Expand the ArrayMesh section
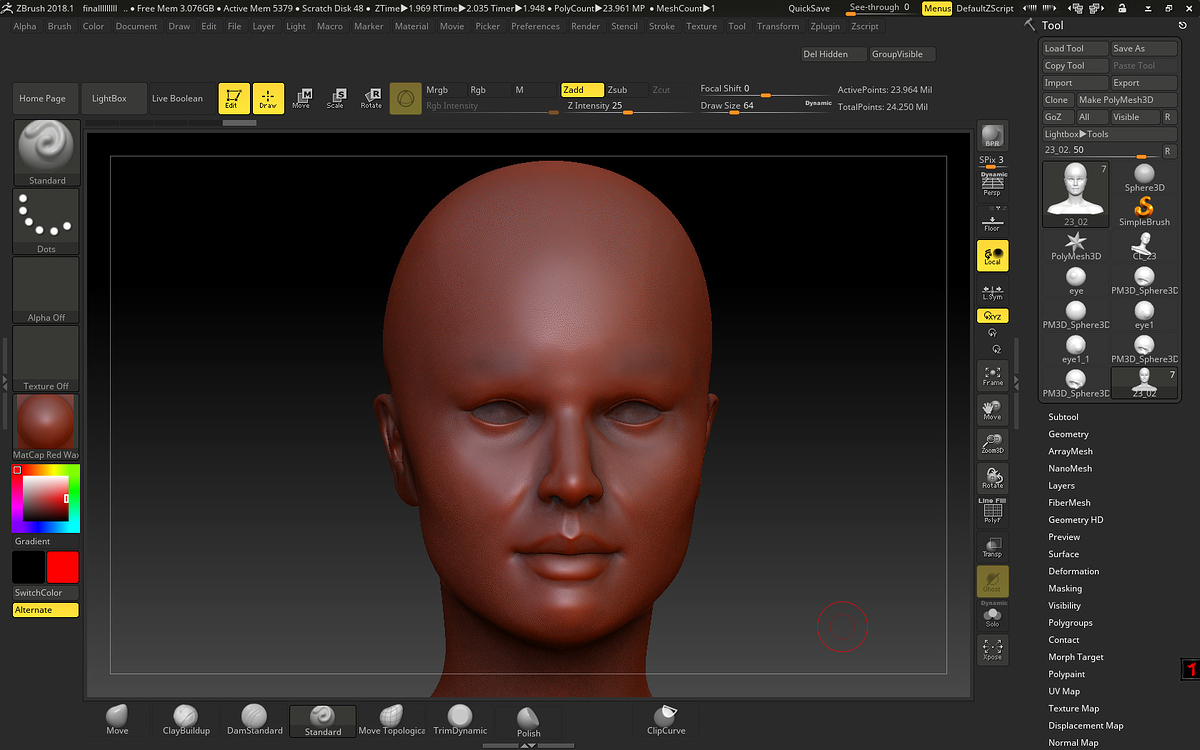This screenshot has width=1200, height=750. point(1070,451)
